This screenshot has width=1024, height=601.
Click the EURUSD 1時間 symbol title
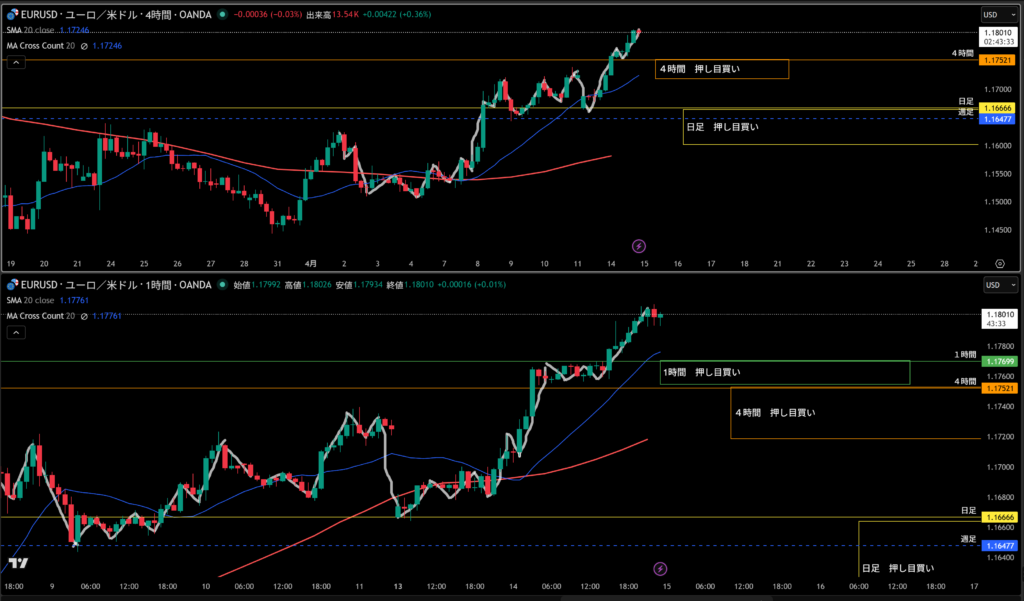(x=110, y=285)
